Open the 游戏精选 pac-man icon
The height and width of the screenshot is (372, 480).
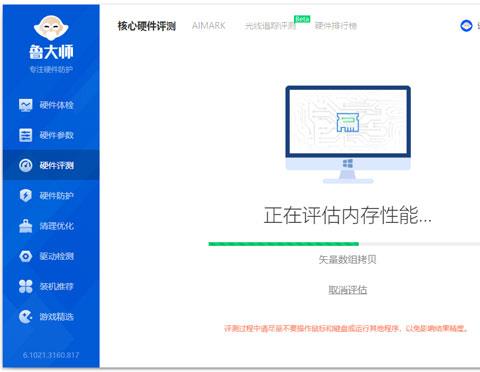tap(26, 317)
